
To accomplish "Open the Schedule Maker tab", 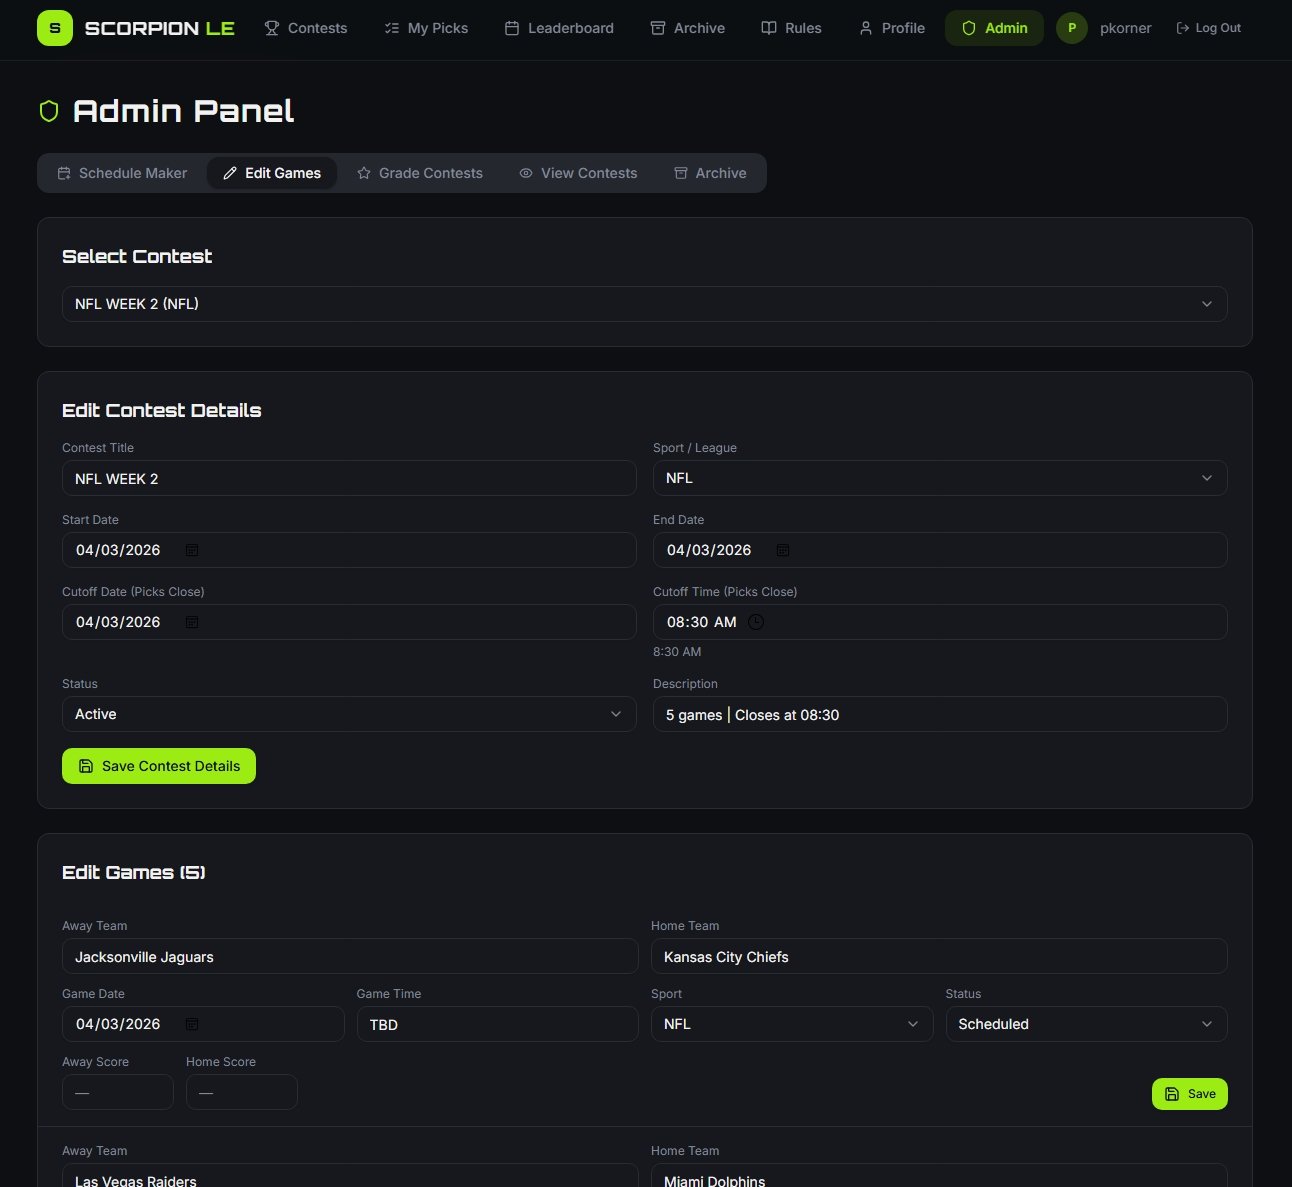I will 122,173.
